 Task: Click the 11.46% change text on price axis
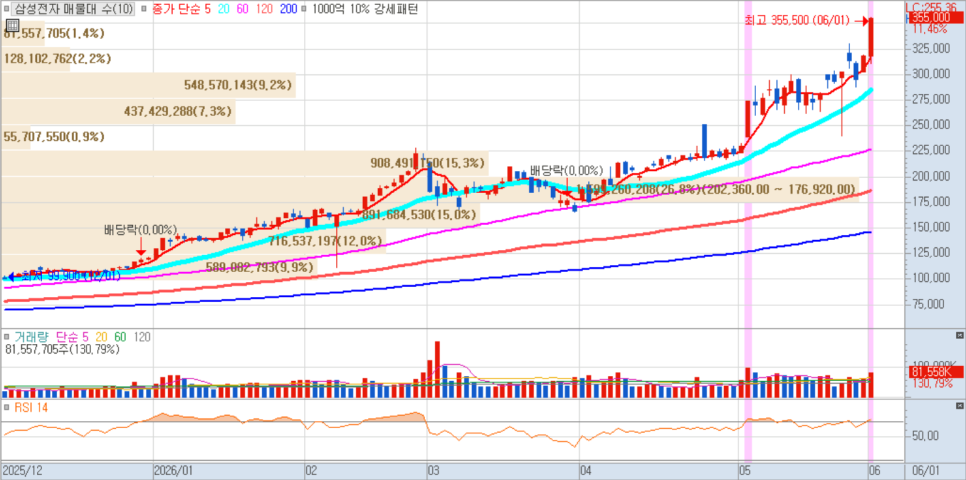tap(929, 29)
